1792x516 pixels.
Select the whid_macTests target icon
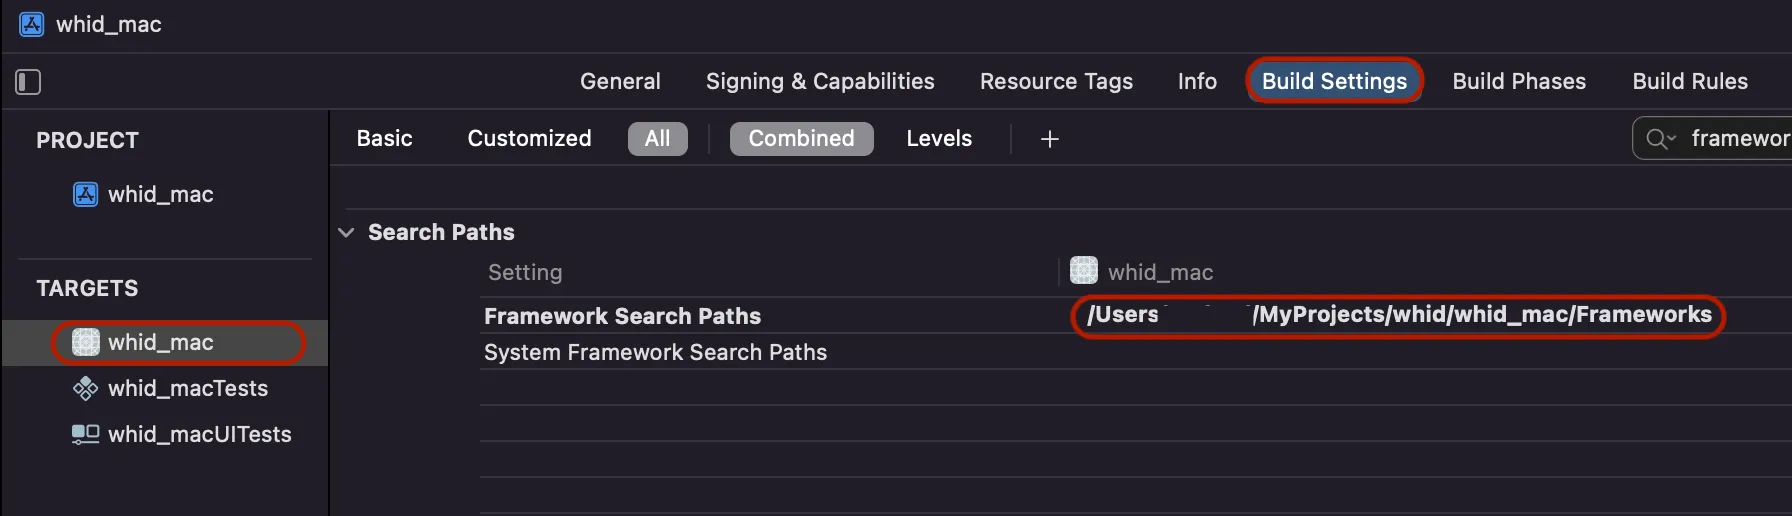pyautogui.click(x=86, y=388)
